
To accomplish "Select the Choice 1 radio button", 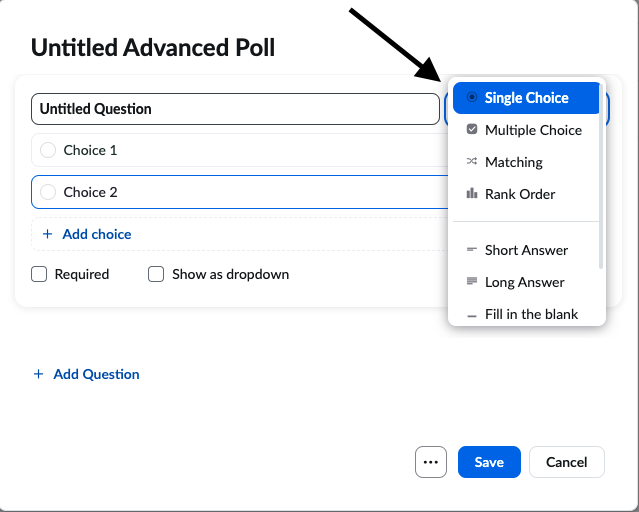I will (48, 150).
